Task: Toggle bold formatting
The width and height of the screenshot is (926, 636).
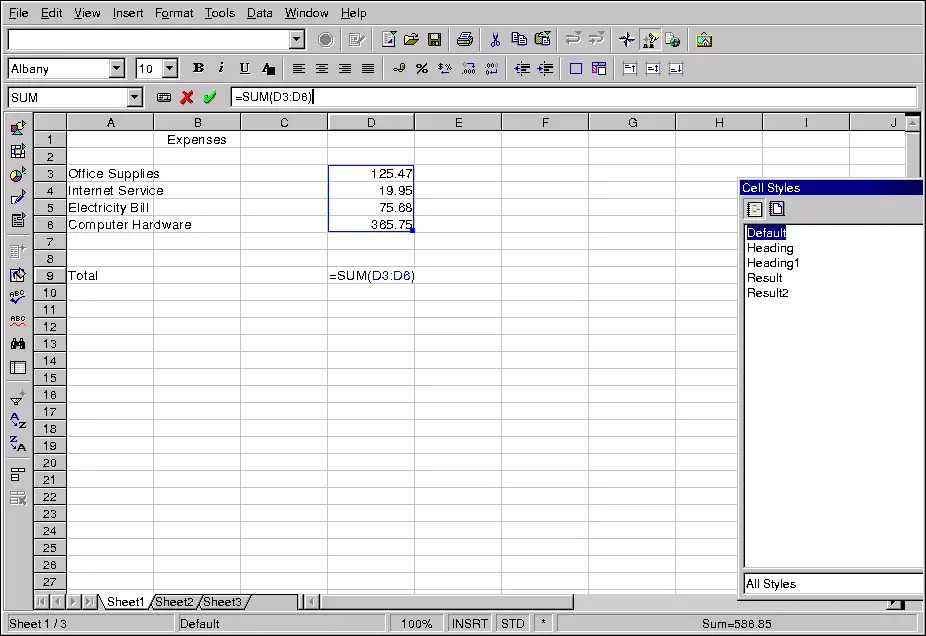Action: (x=198, y=68)
